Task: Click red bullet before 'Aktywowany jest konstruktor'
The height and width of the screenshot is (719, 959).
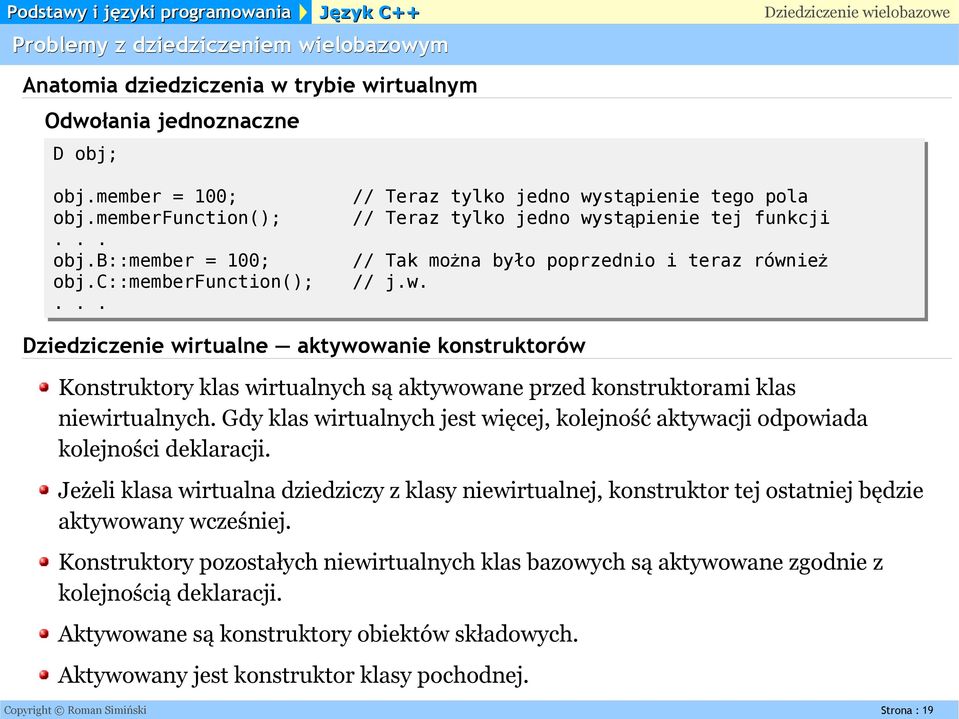Action: coord(43,675)
